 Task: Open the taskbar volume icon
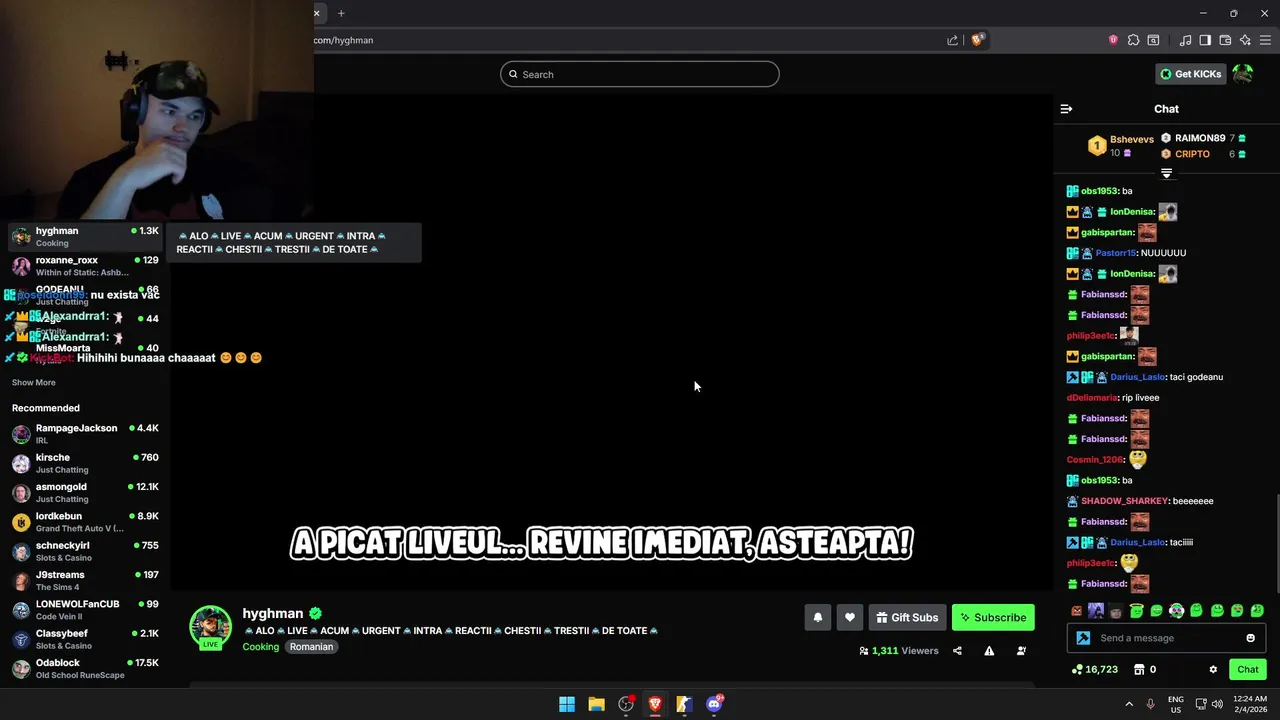tap(1217, 704)
